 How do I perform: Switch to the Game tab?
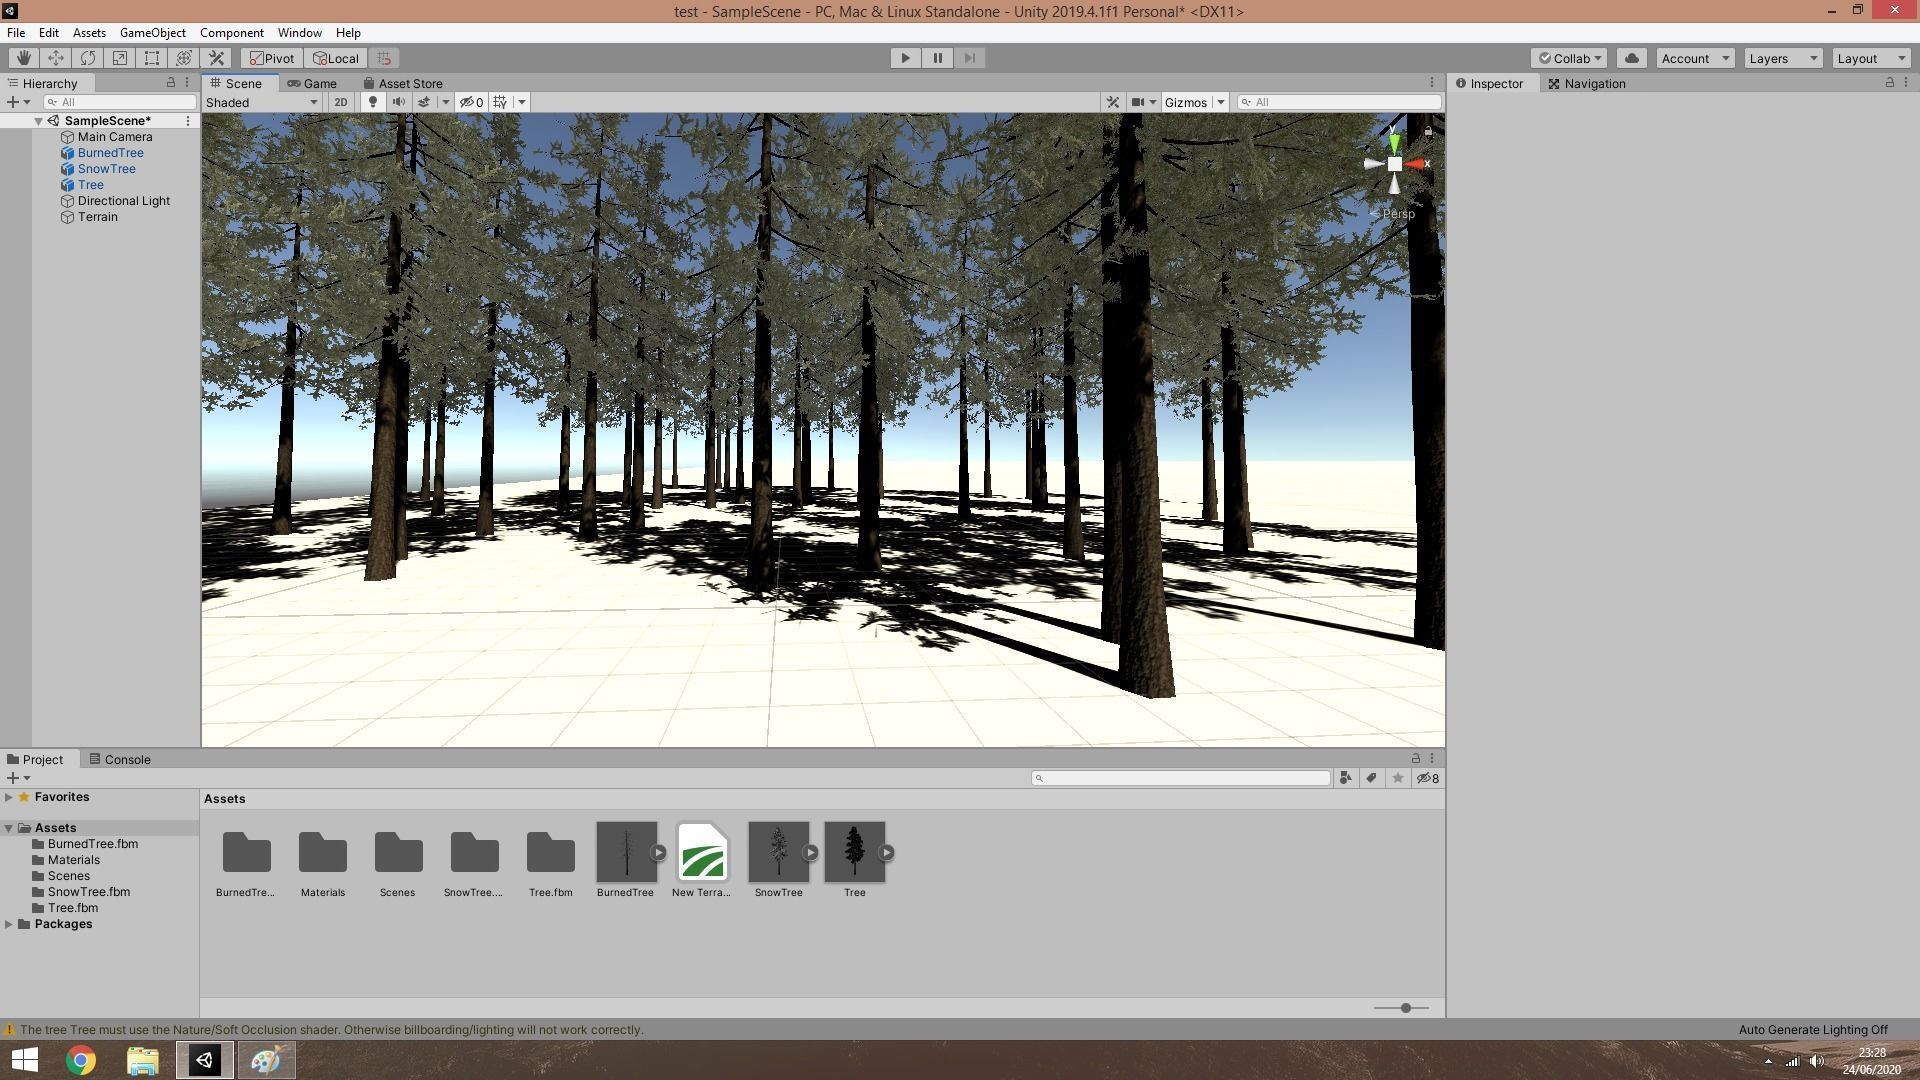click(313, 83)
